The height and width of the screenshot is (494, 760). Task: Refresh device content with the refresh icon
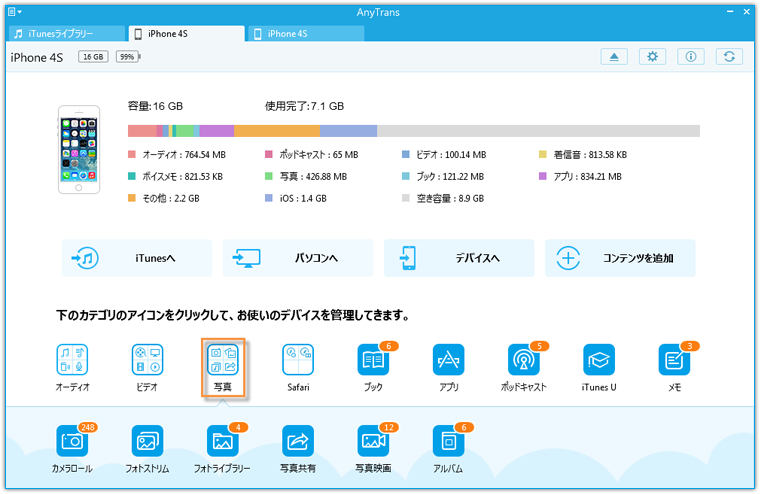pos(729,57)
